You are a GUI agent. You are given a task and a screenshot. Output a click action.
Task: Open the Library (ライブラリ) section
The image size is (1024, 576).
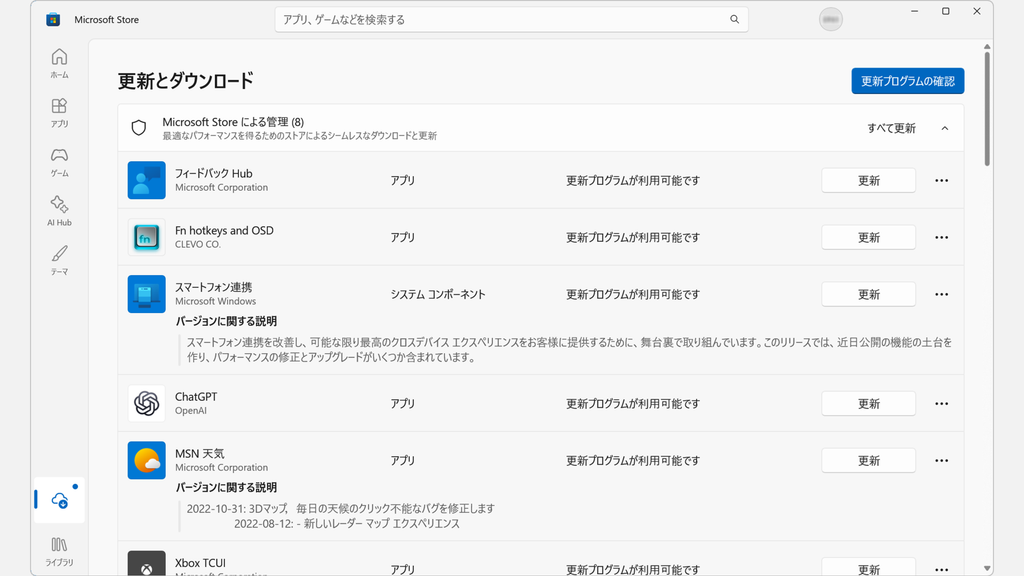coord(59,551)
